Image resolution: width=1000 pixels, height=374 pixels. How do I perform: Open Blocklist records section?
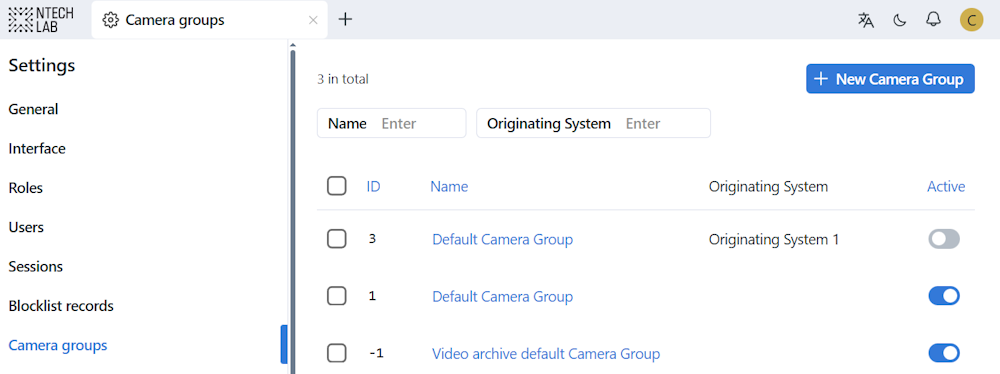tap(61, 306)
